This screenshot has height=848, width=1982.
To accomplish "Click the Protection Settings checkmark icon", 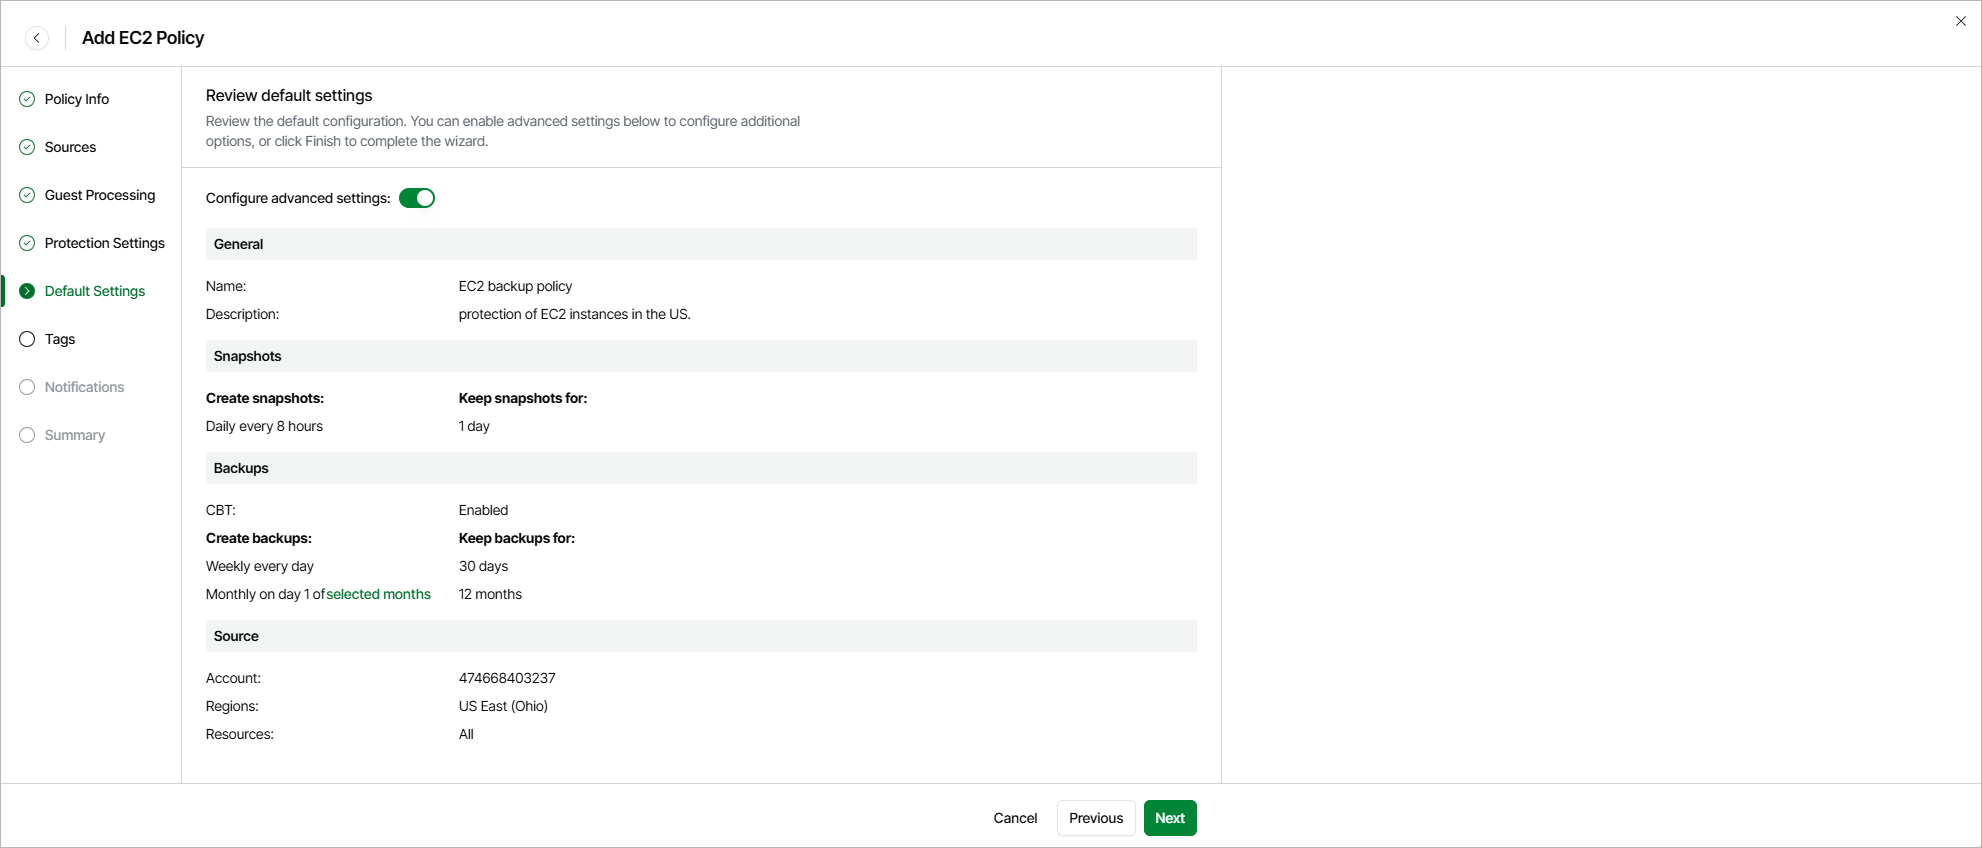I will [27, 243].
